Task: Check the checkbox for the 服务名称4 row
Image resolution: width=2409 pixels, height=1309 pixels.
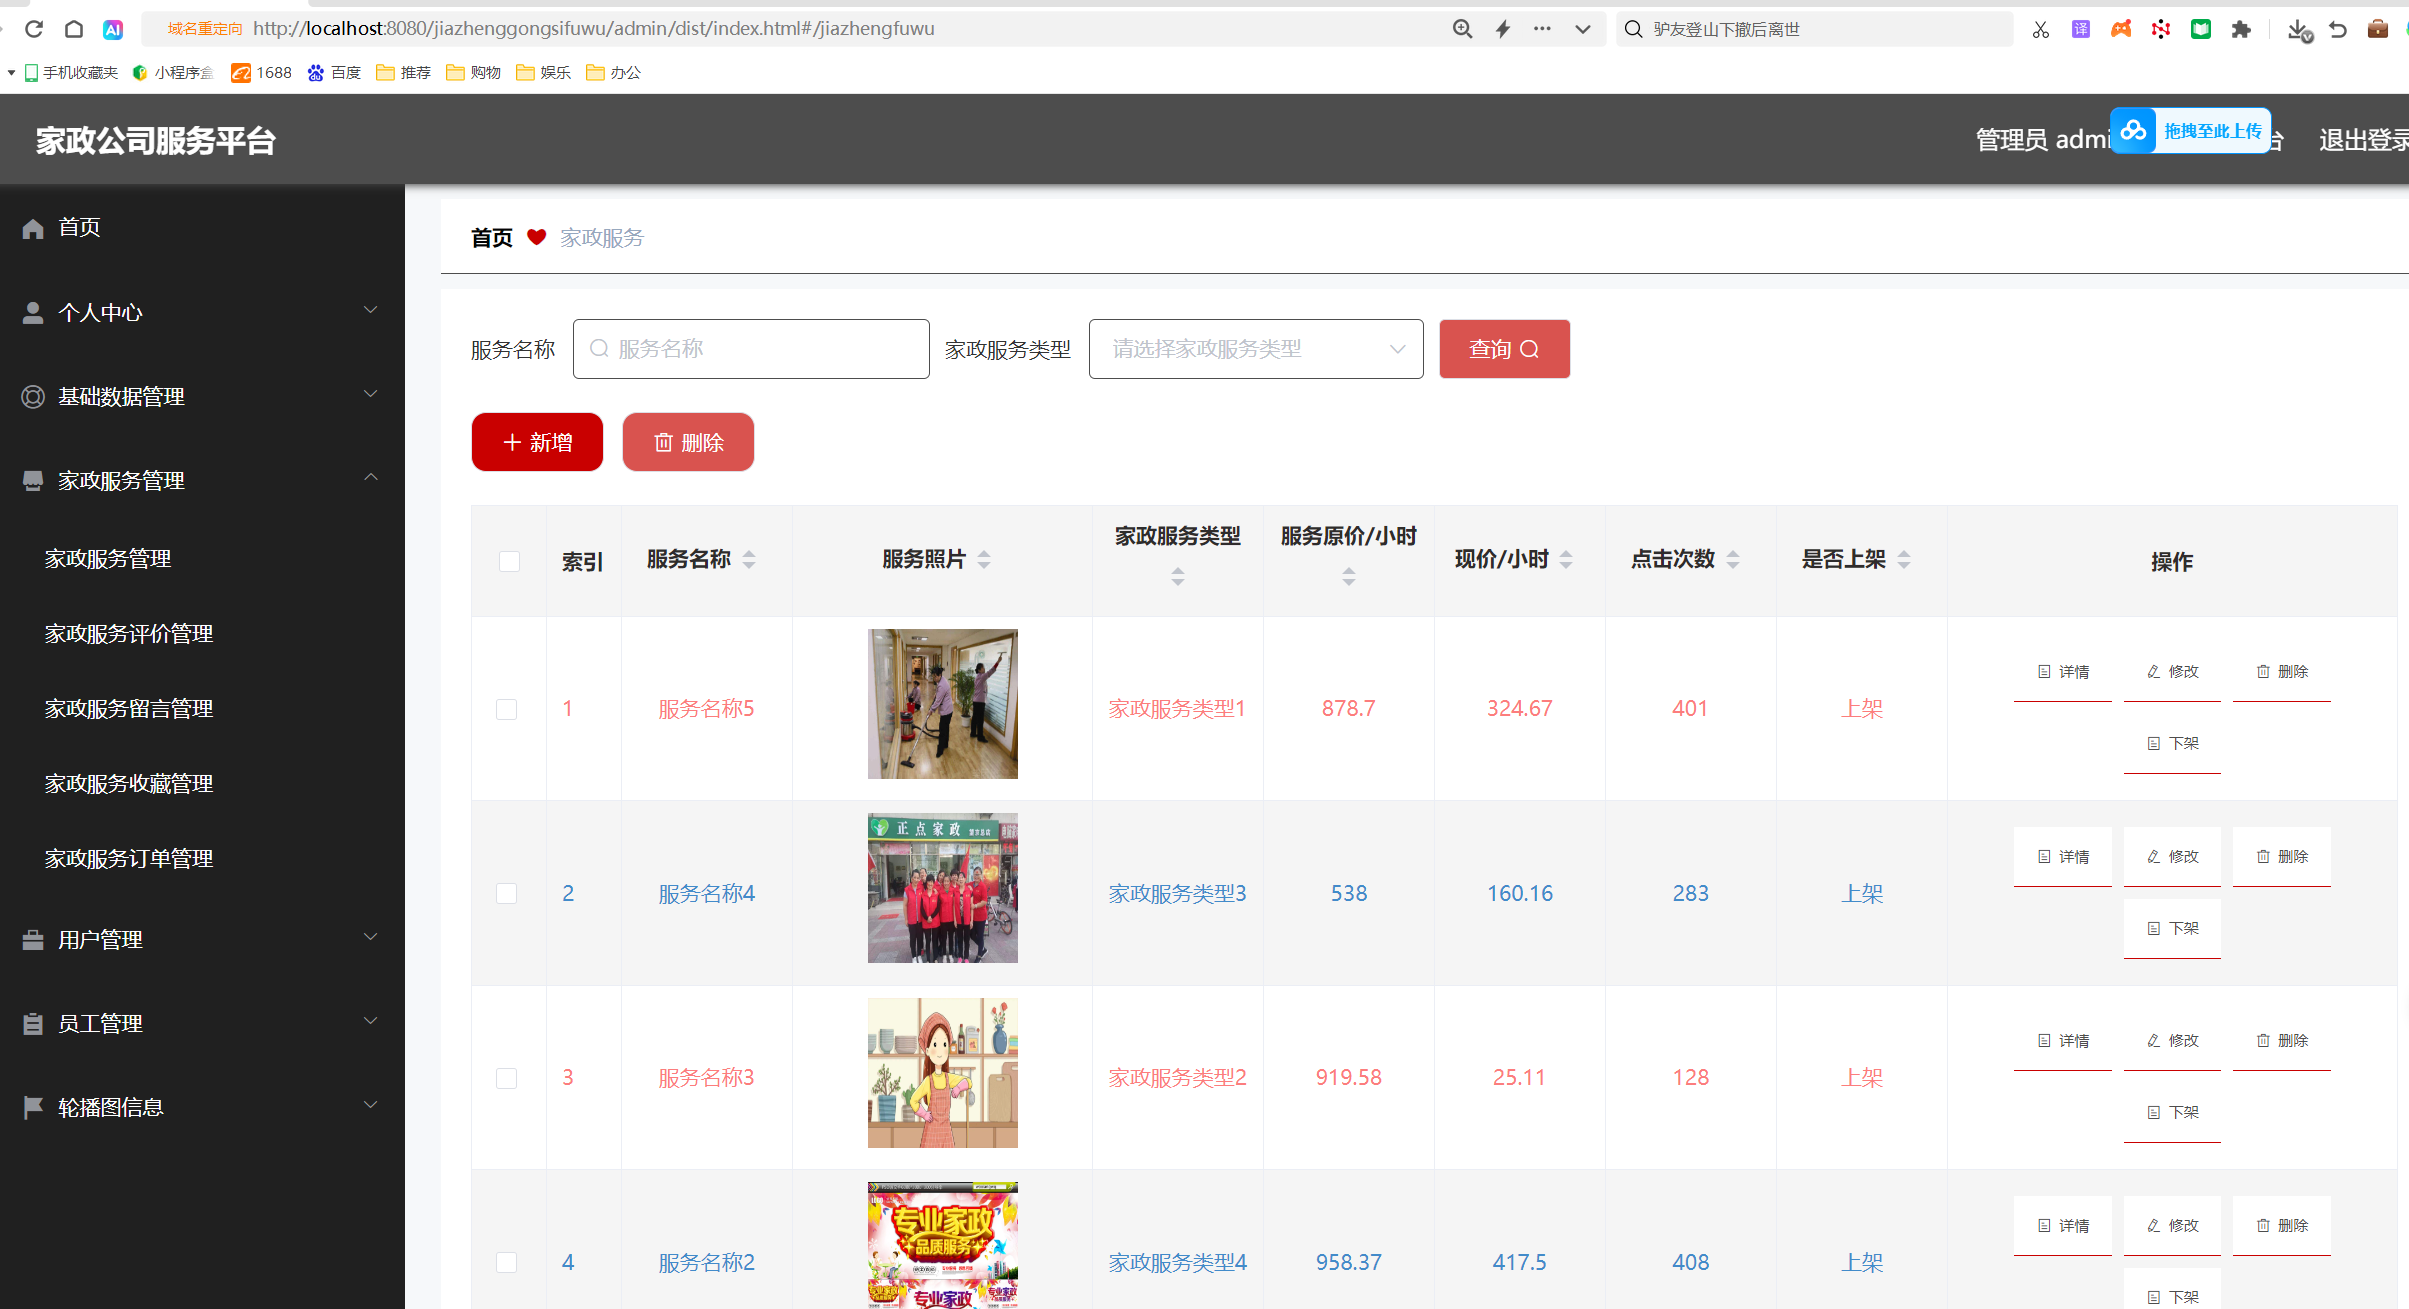Action: point(507,893)
